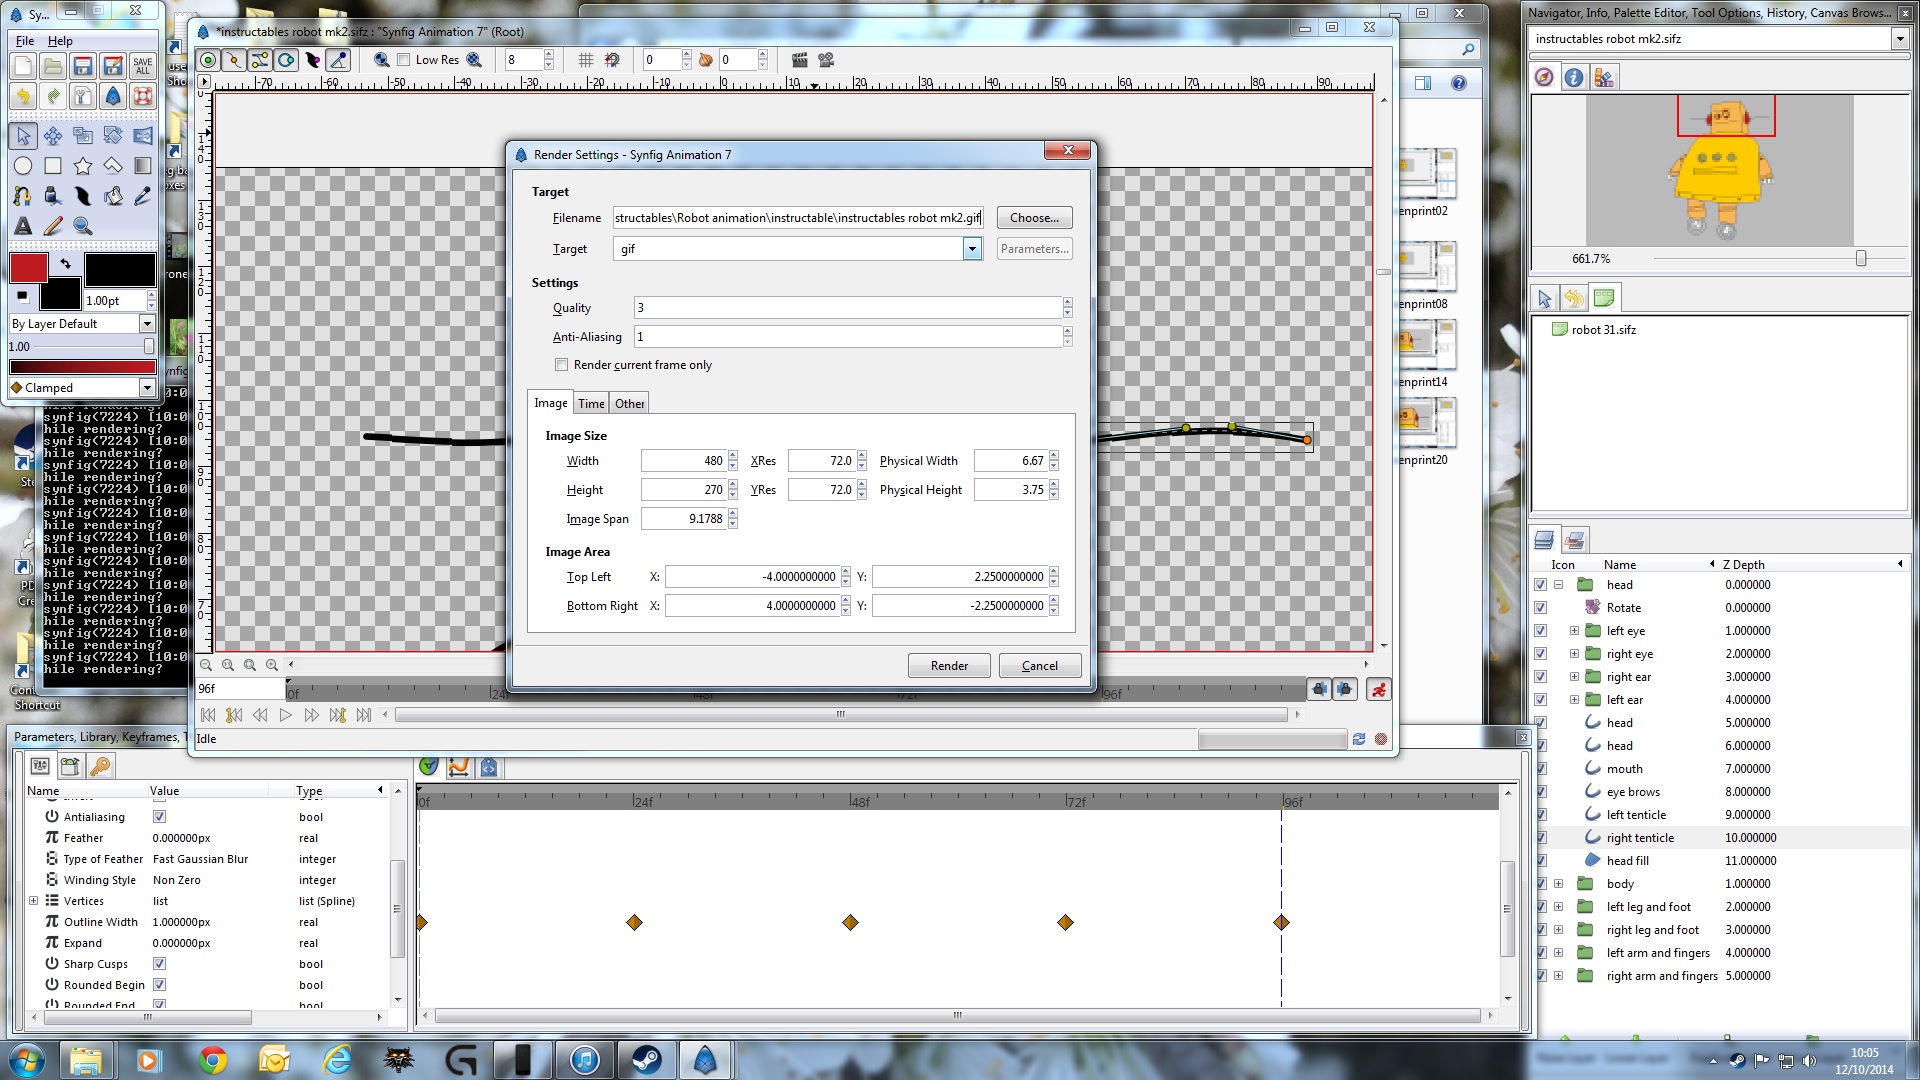
Task: Open the Target format dropdown
Action: click(972, 249)
